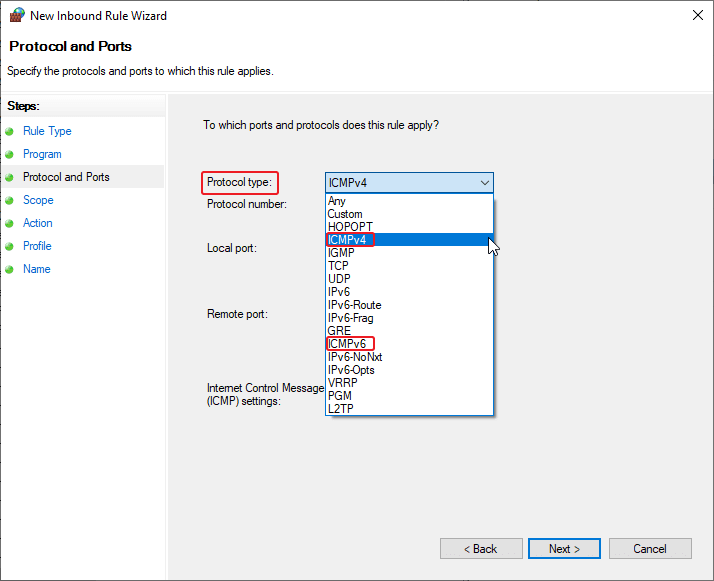Go to the Name step in sidebar
714x581 pixels.
point(36,269)
